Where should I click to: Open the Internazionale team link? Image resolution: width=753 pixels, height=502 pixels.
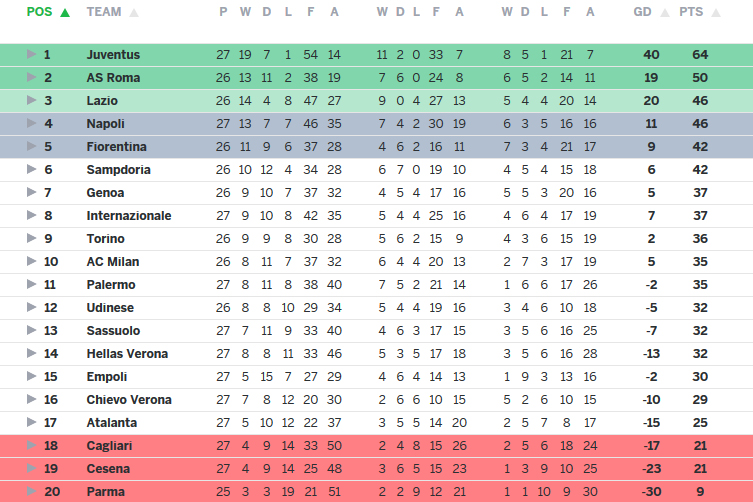point(129,215)
